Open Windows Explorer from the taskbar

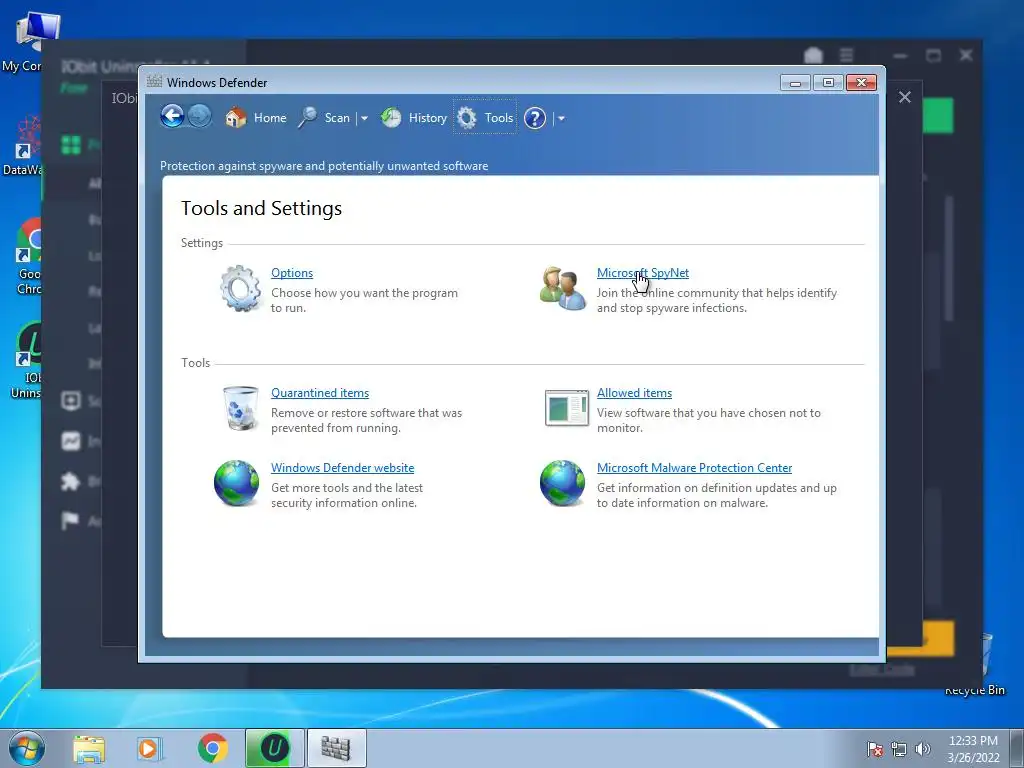[89, 748]
